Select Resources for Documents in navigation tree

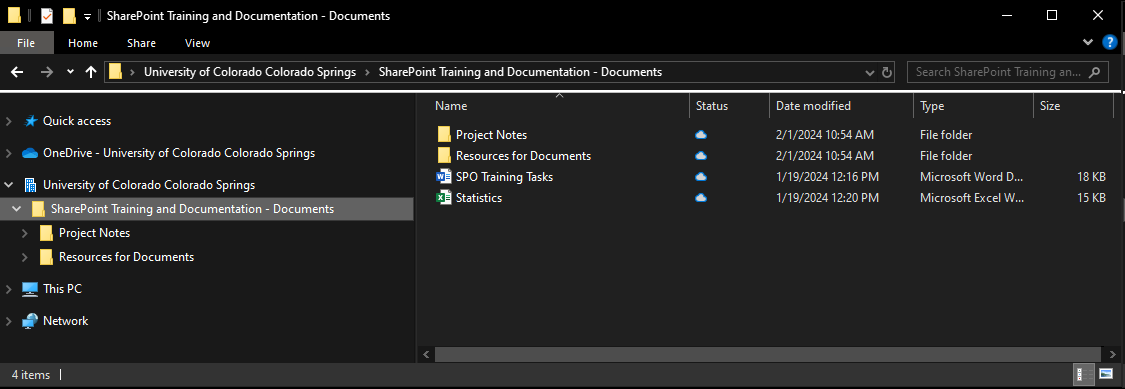[x=126, y=257]
